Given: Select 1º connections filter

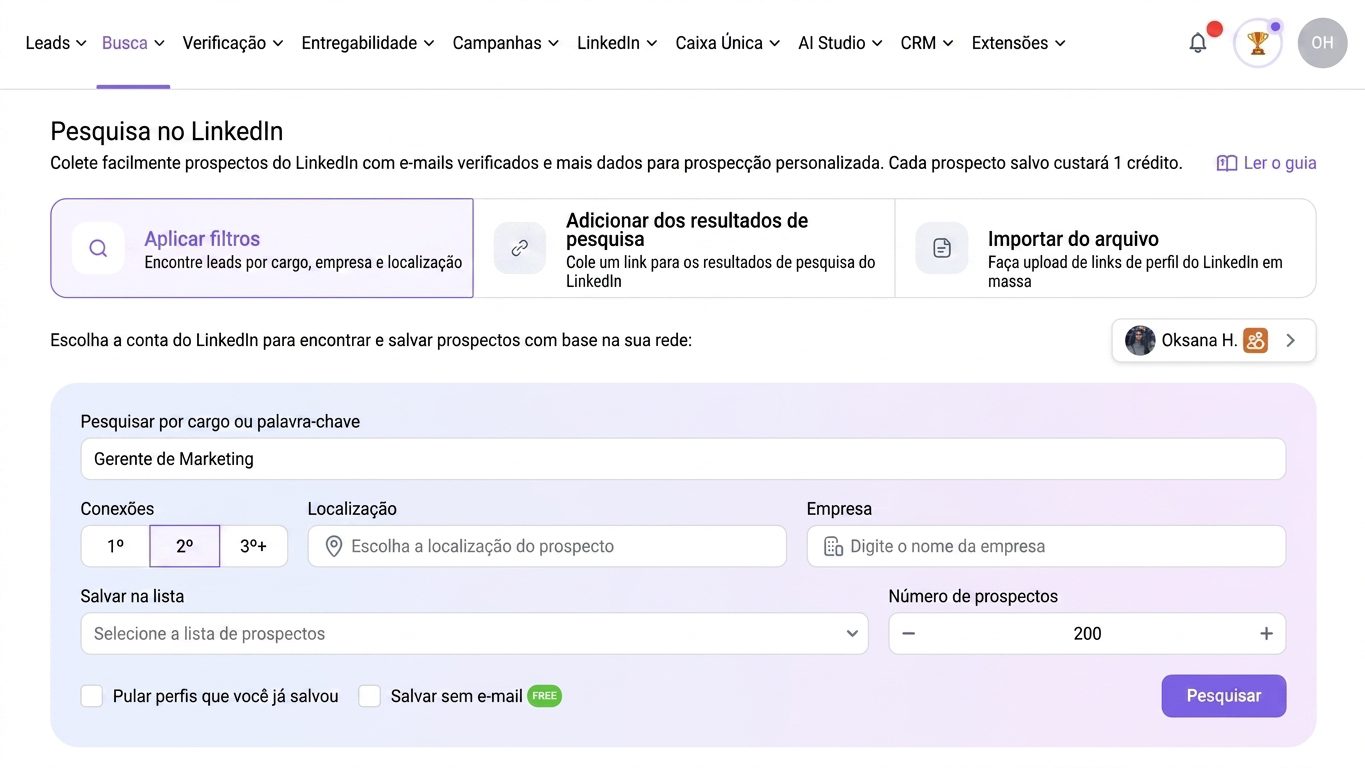Looking at the screenshot, I should 115,546.
